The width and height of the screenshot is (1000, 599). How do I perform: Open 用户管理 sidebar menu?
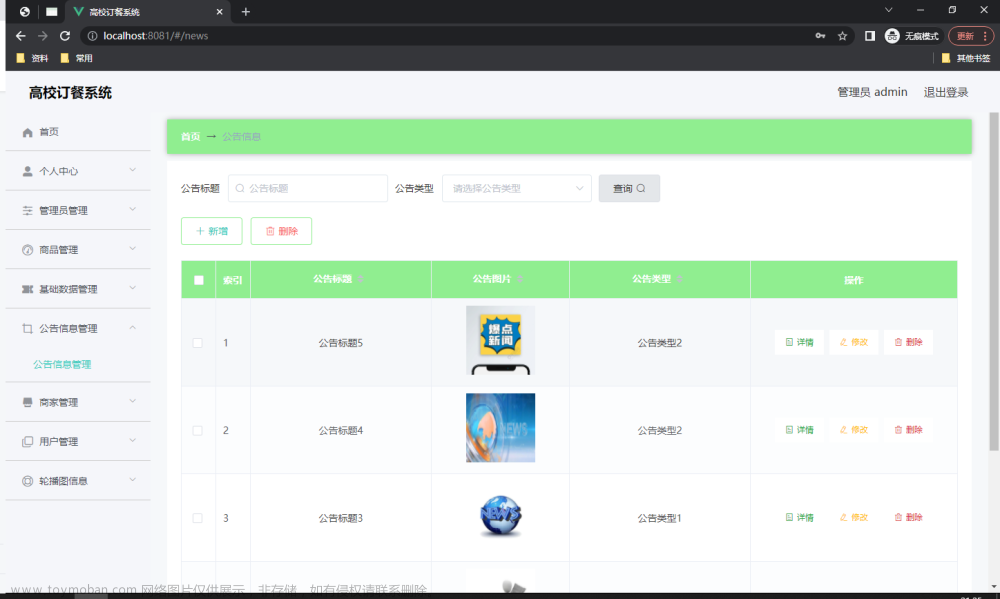78,441
